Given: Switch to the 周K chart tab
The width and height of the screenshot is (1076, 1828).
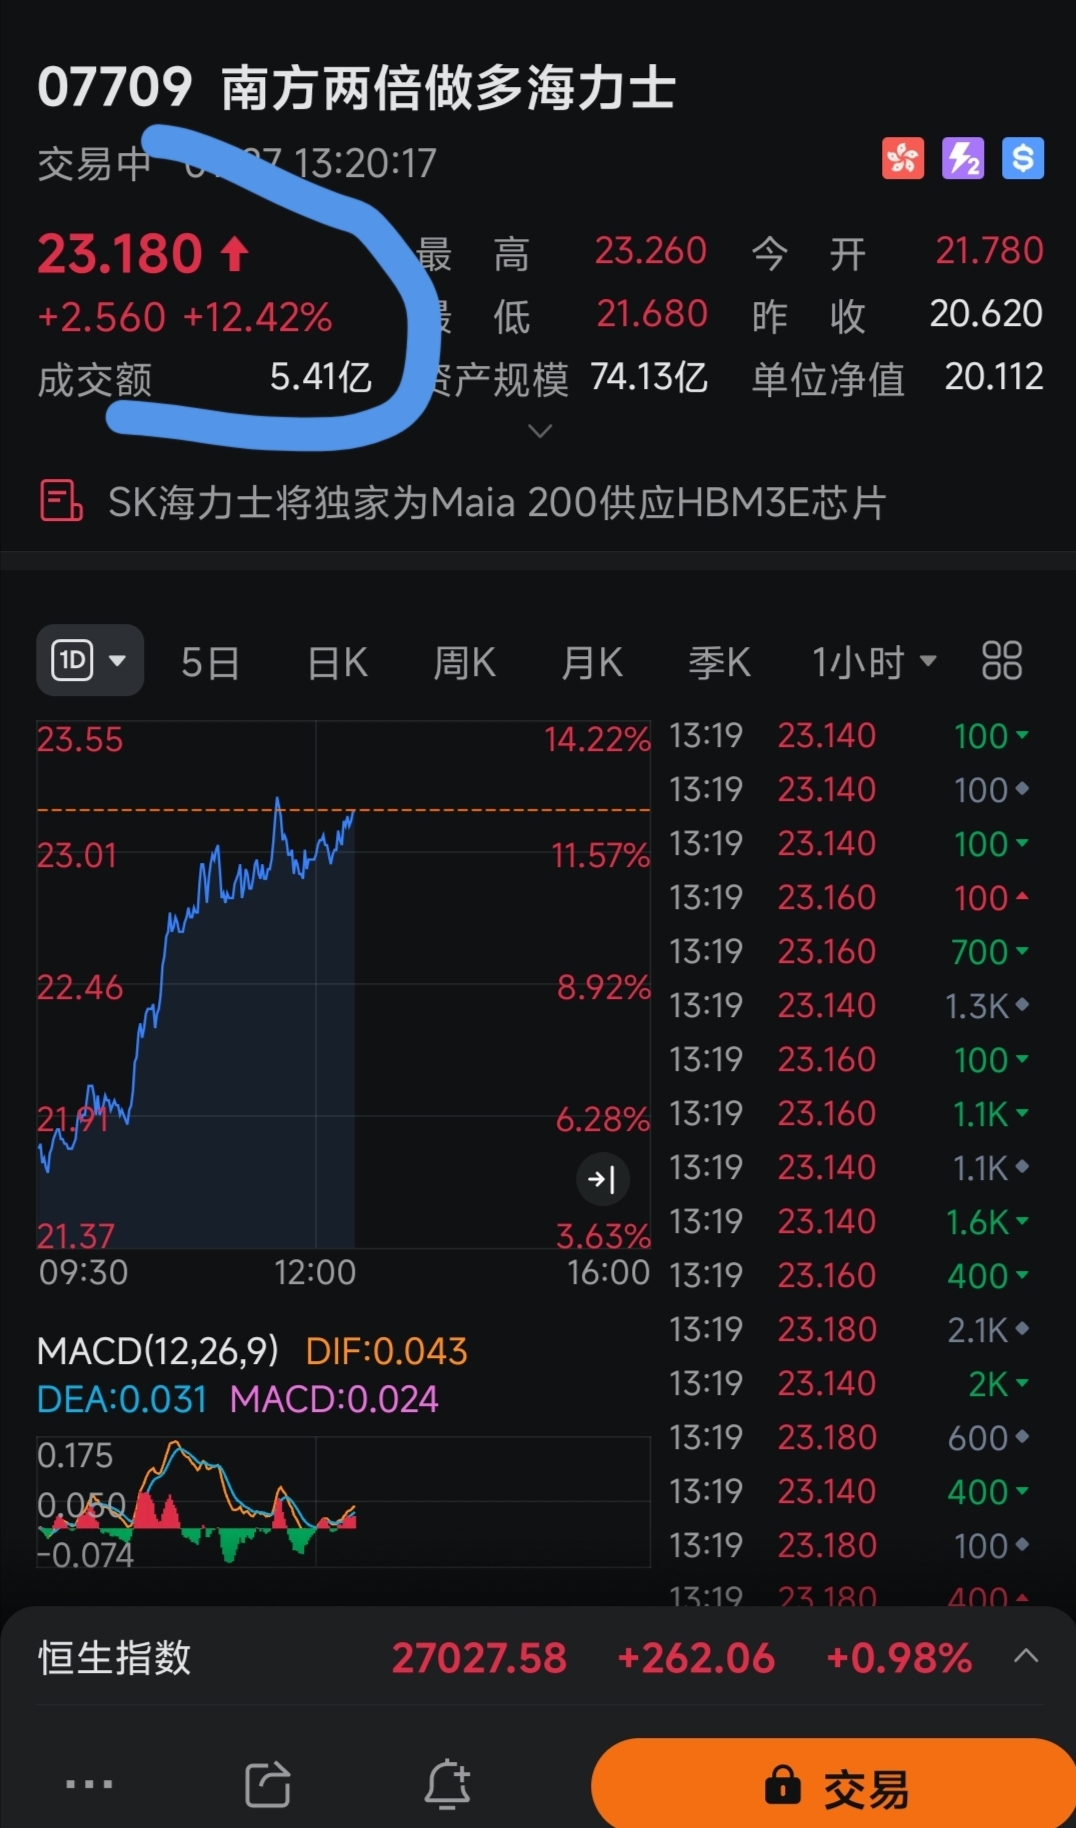Looking at the screenshot, I should point(465,662).
